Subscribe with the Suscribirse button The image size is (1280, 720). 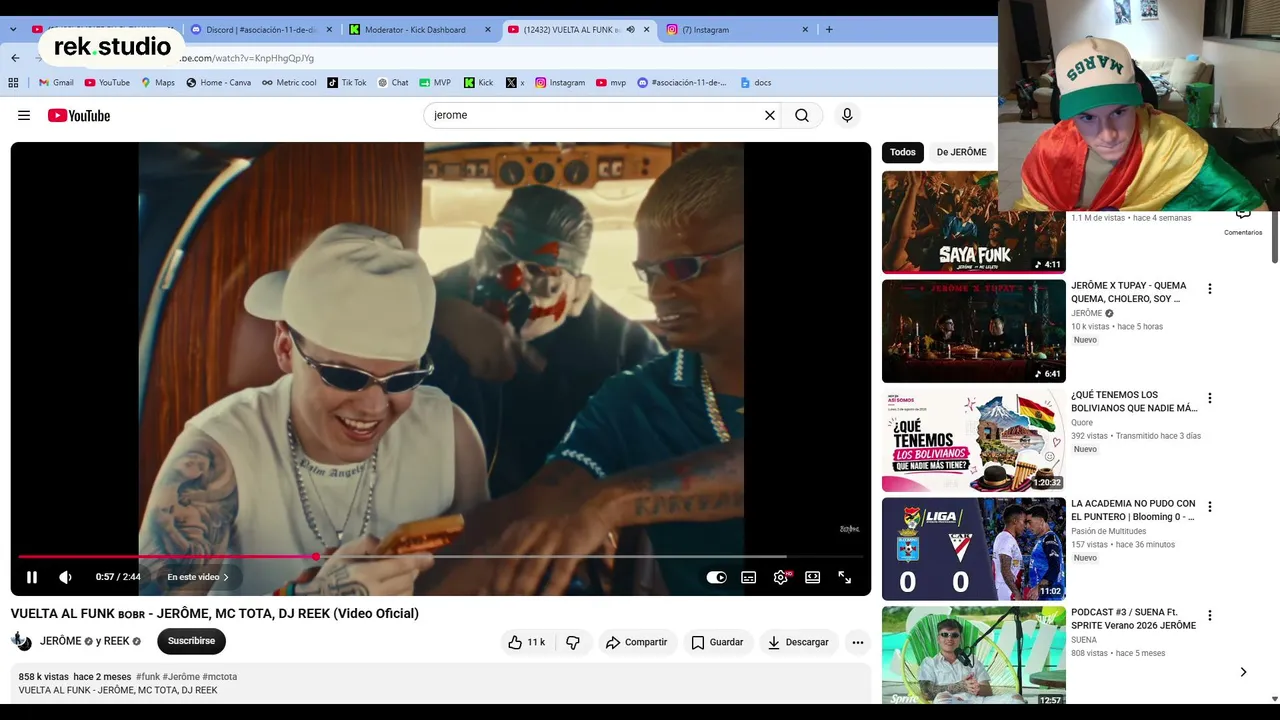click(x=191, y=641)
